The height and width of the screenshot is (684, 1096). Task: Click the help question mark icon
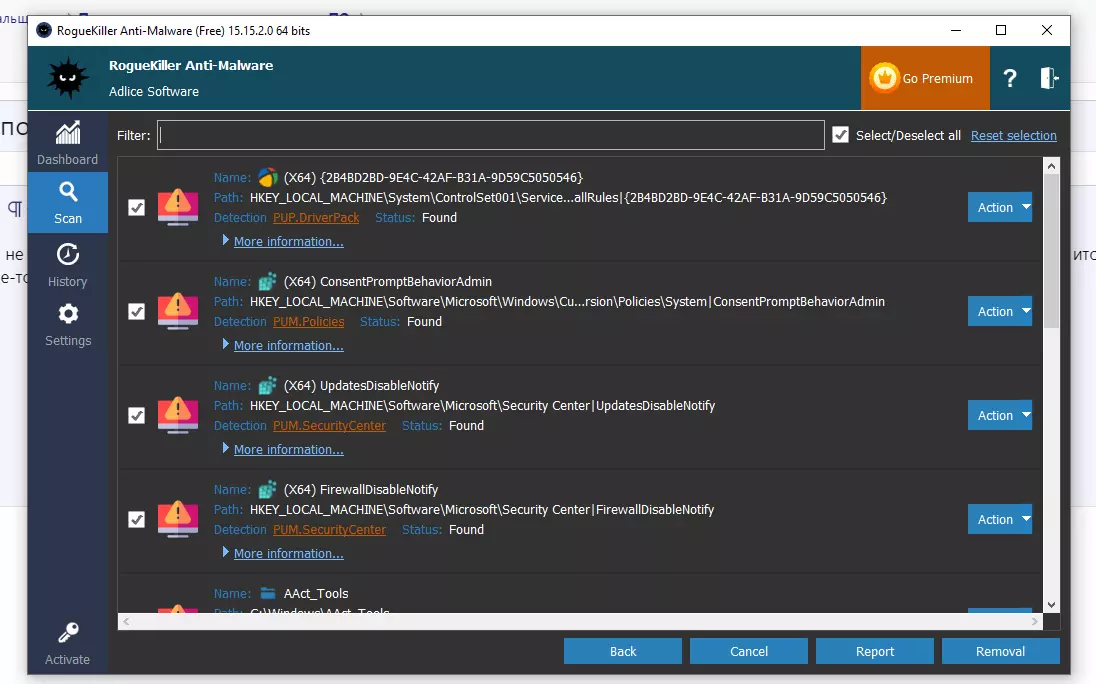[1010, 78]
